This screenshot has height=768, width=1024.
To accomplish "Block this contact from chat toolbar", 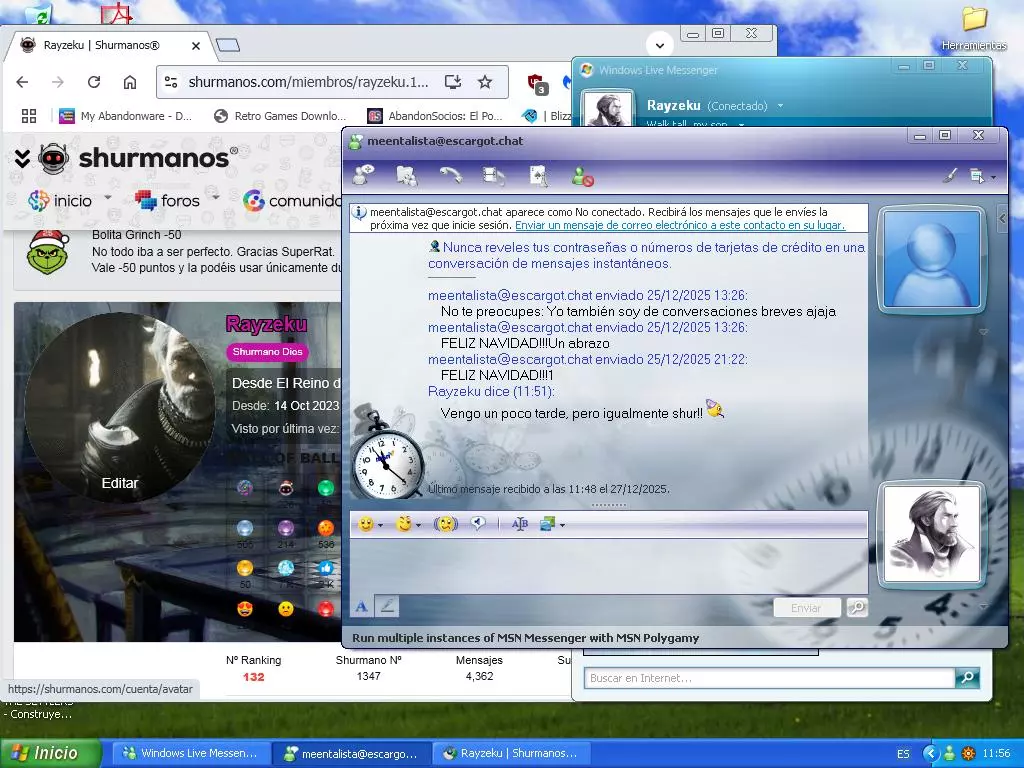I will tap(582, 176).
